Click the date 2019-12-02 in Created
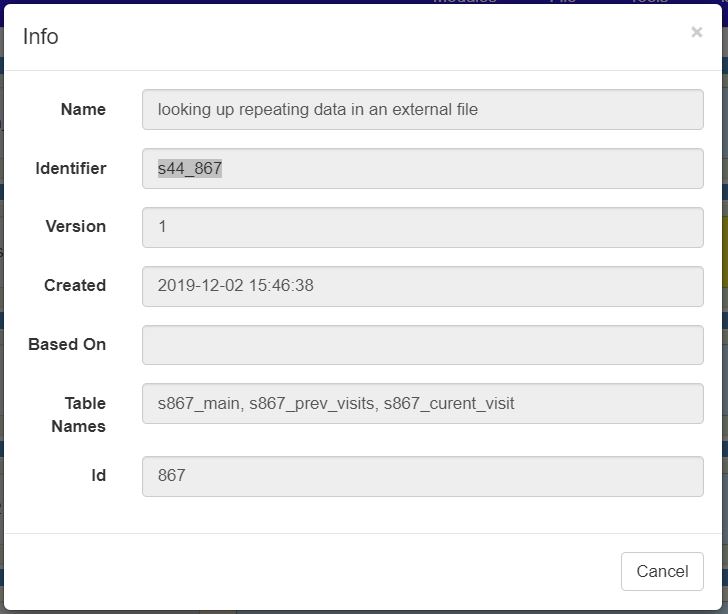 coord(197,286)
